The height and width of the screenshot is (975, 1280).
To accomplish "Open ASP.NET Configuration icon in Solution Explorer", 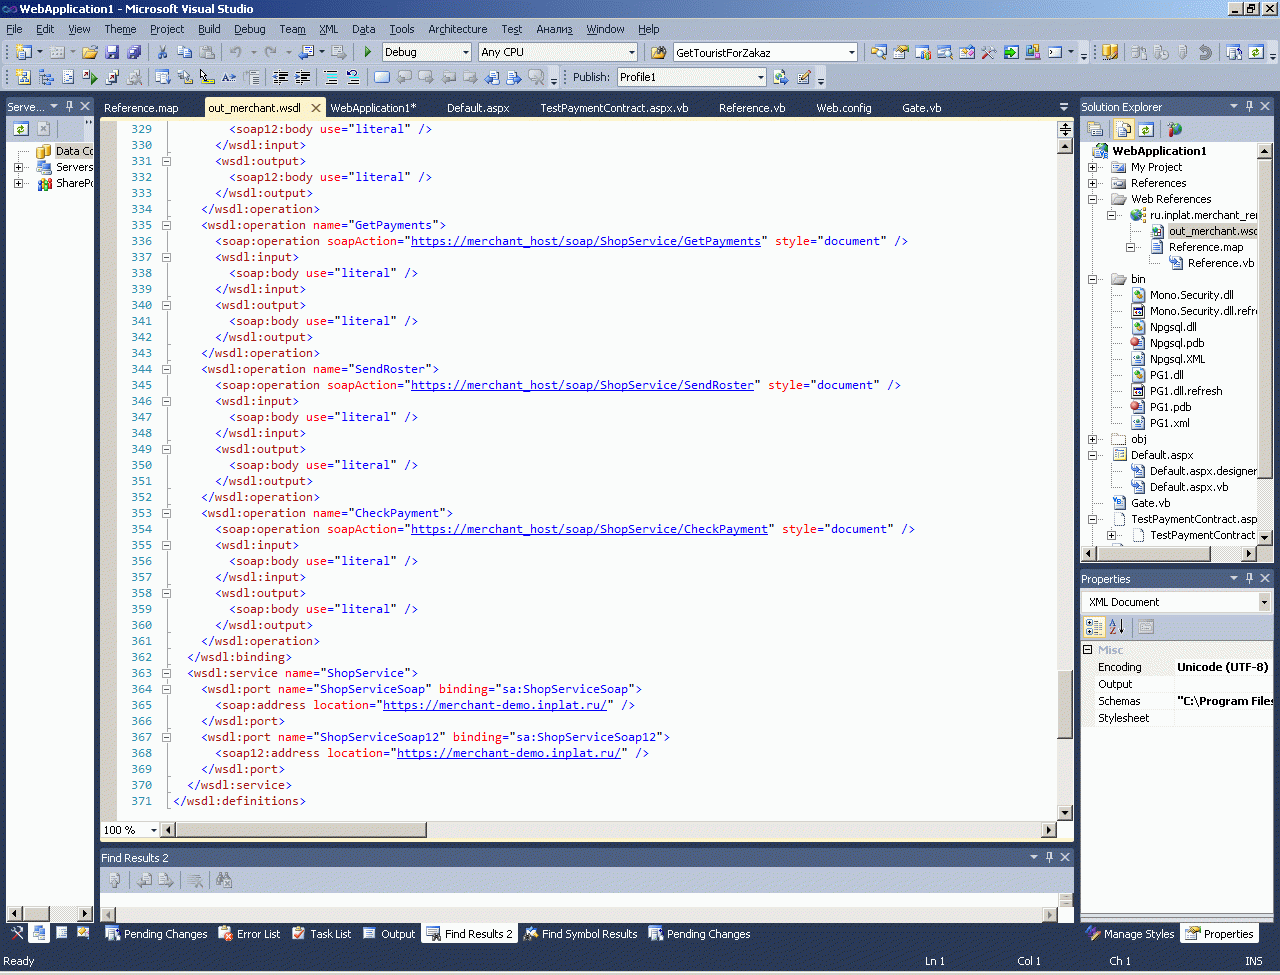I will point(1175,129).
